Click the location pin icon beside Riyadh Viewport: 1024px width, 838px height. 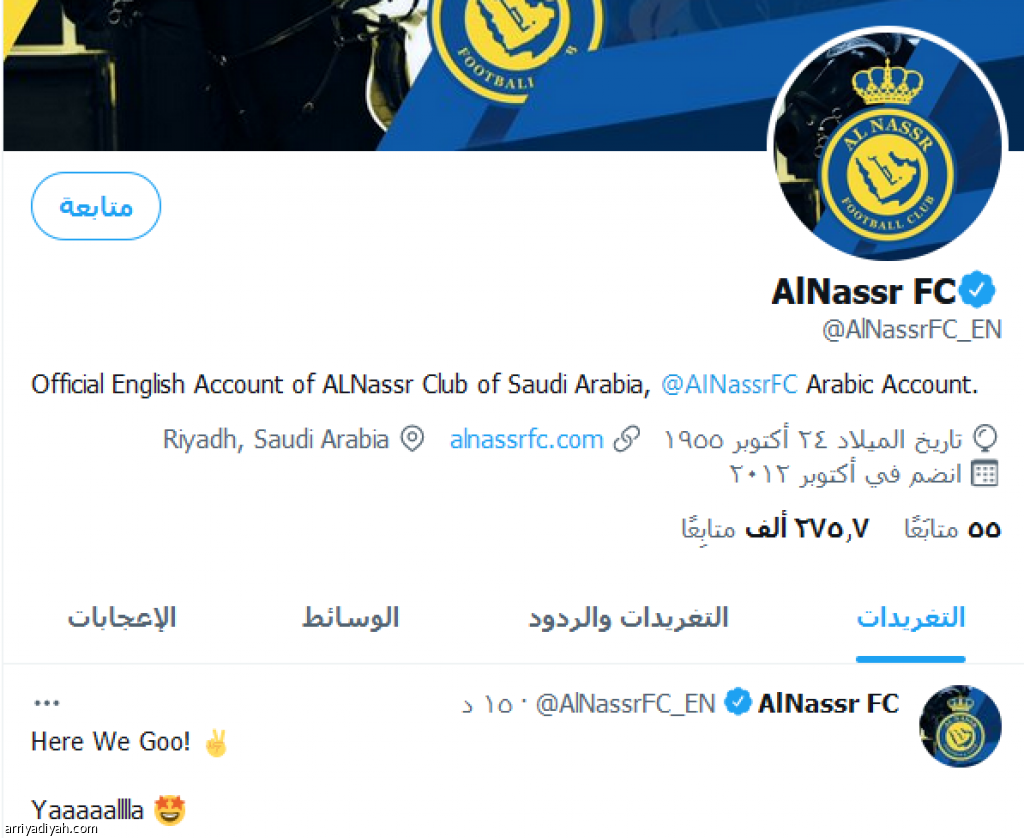[x=412, y=439]
